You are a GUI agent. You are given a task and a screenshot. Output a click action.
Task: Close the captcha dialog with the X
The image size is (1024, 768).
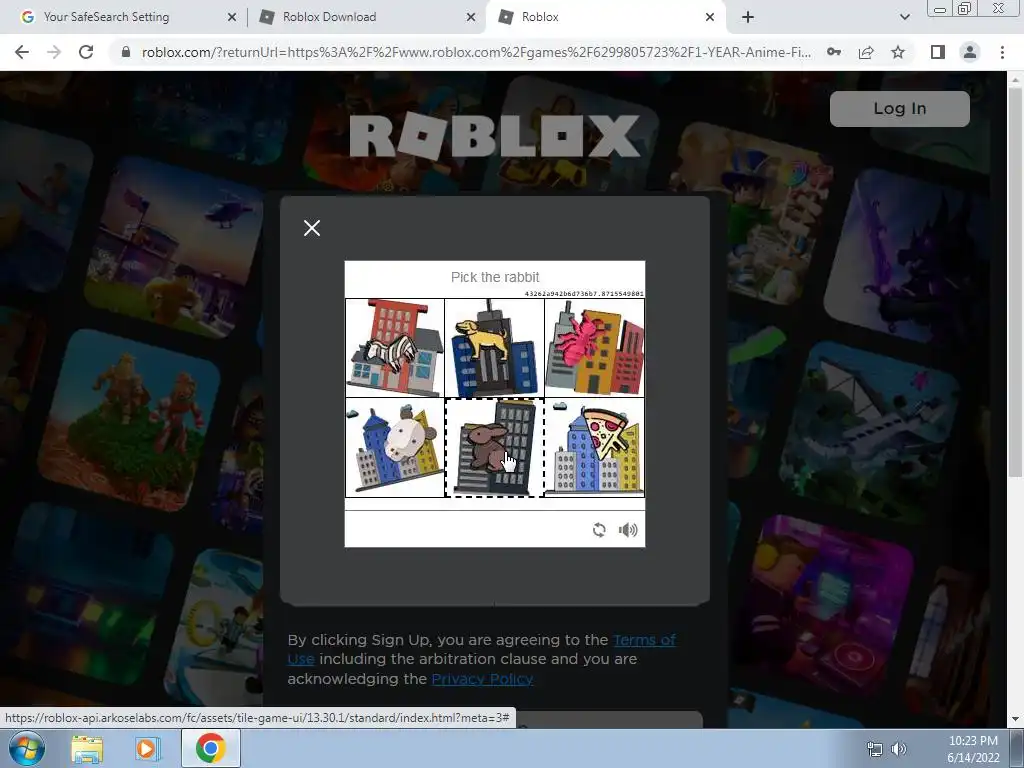tap(312, 228)
